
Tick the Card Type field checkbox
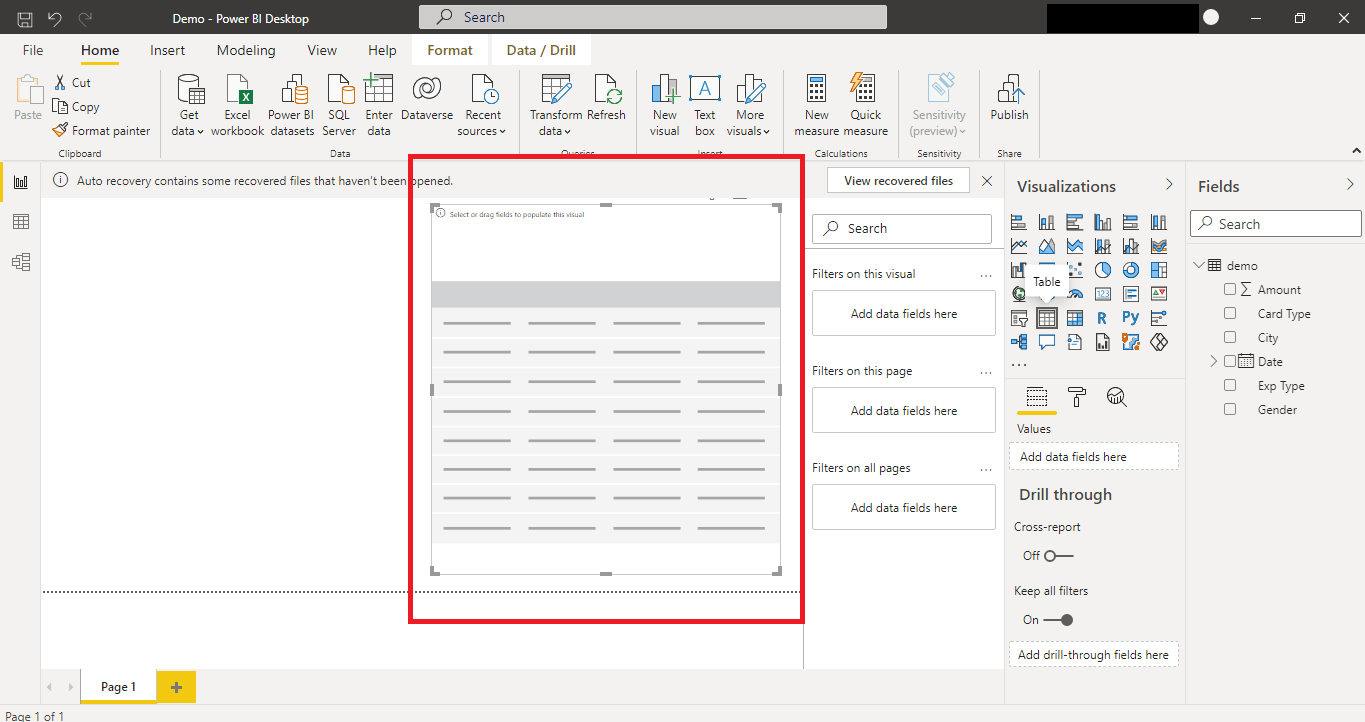1230,313
